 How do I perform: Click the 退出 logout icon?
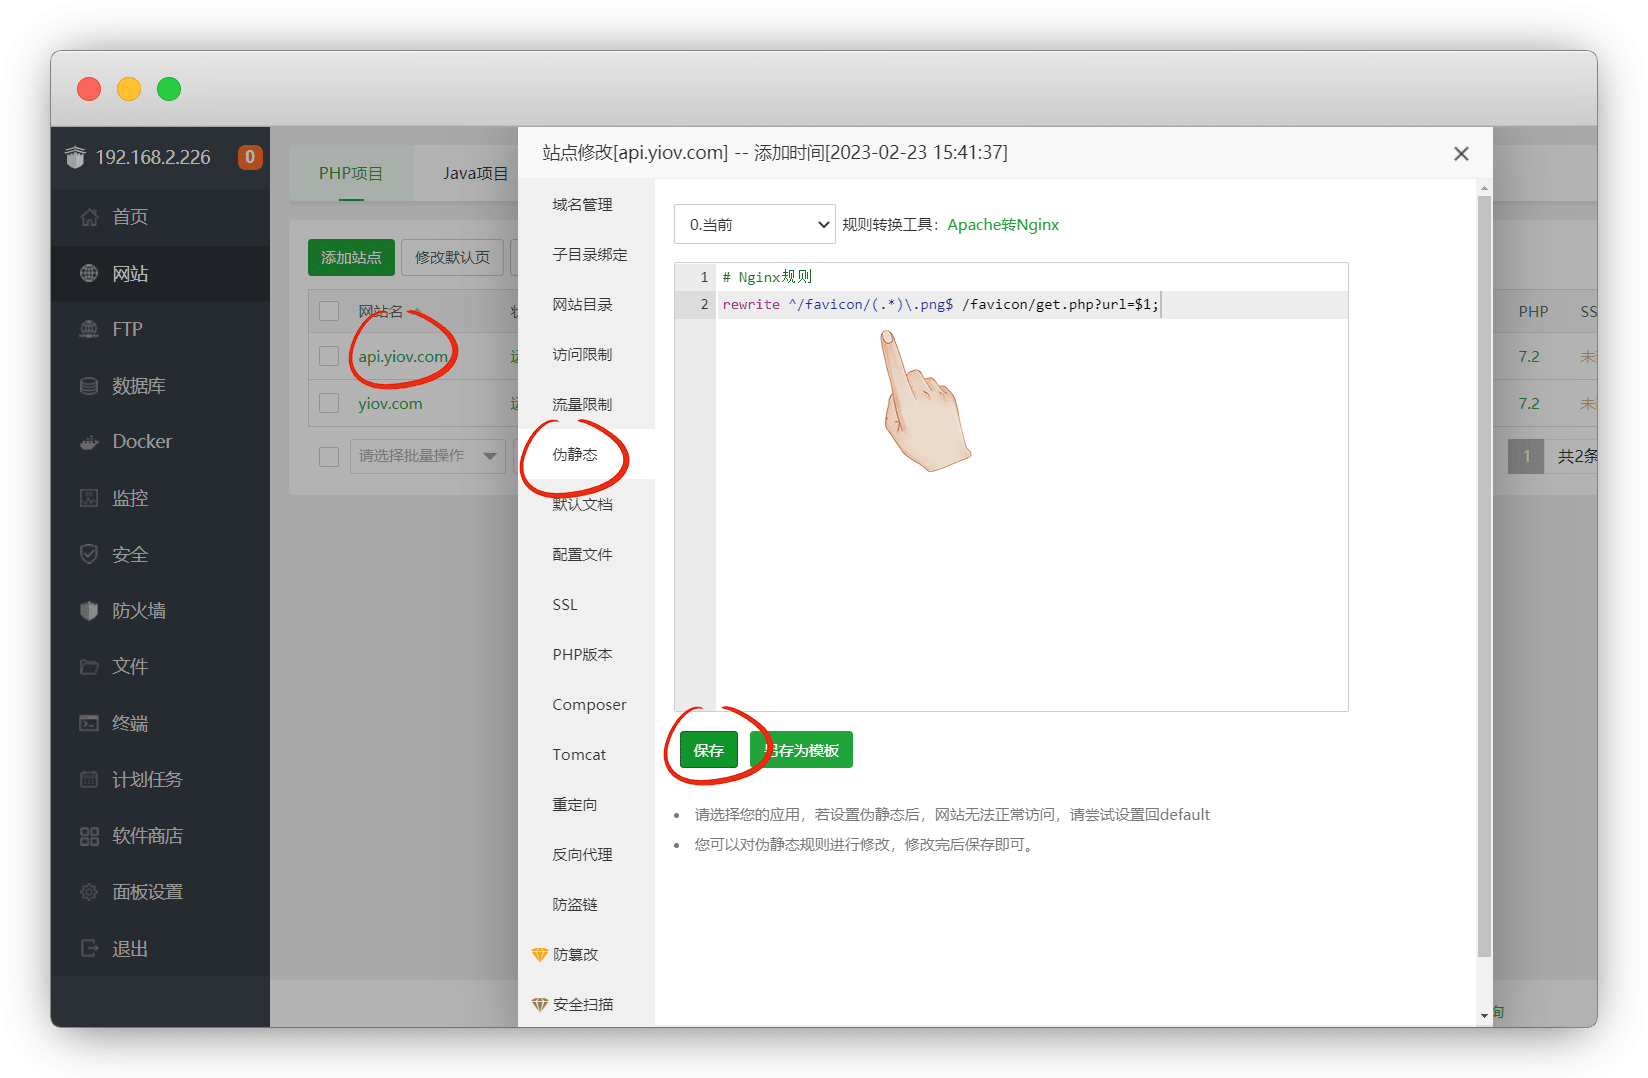click(x=89, y=948)
